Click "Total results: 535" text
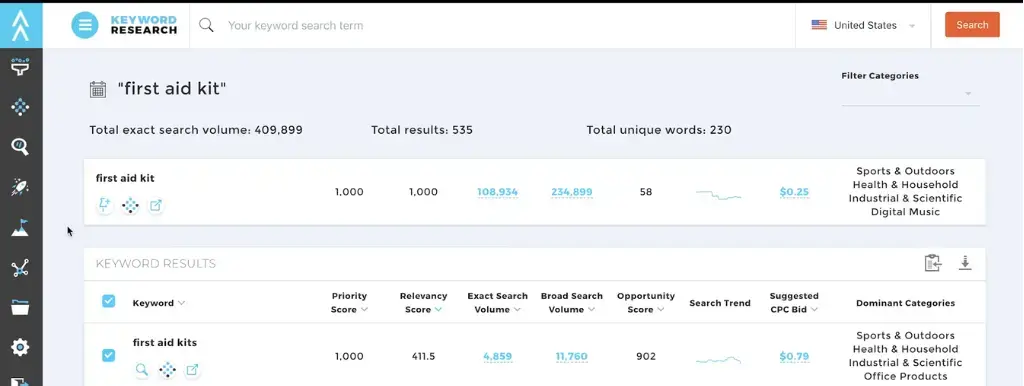This screenshot has height=386, width=1024. 422,130
